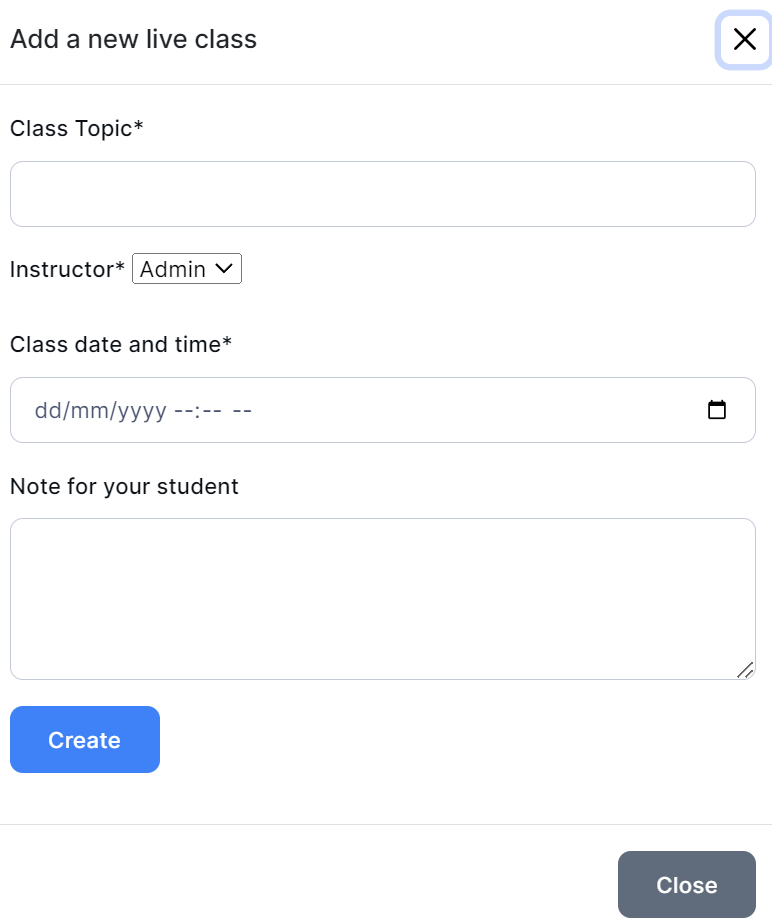Open the calendar picker icon
This screenshot has width=772, height=919.
click(x=716, y=410)
